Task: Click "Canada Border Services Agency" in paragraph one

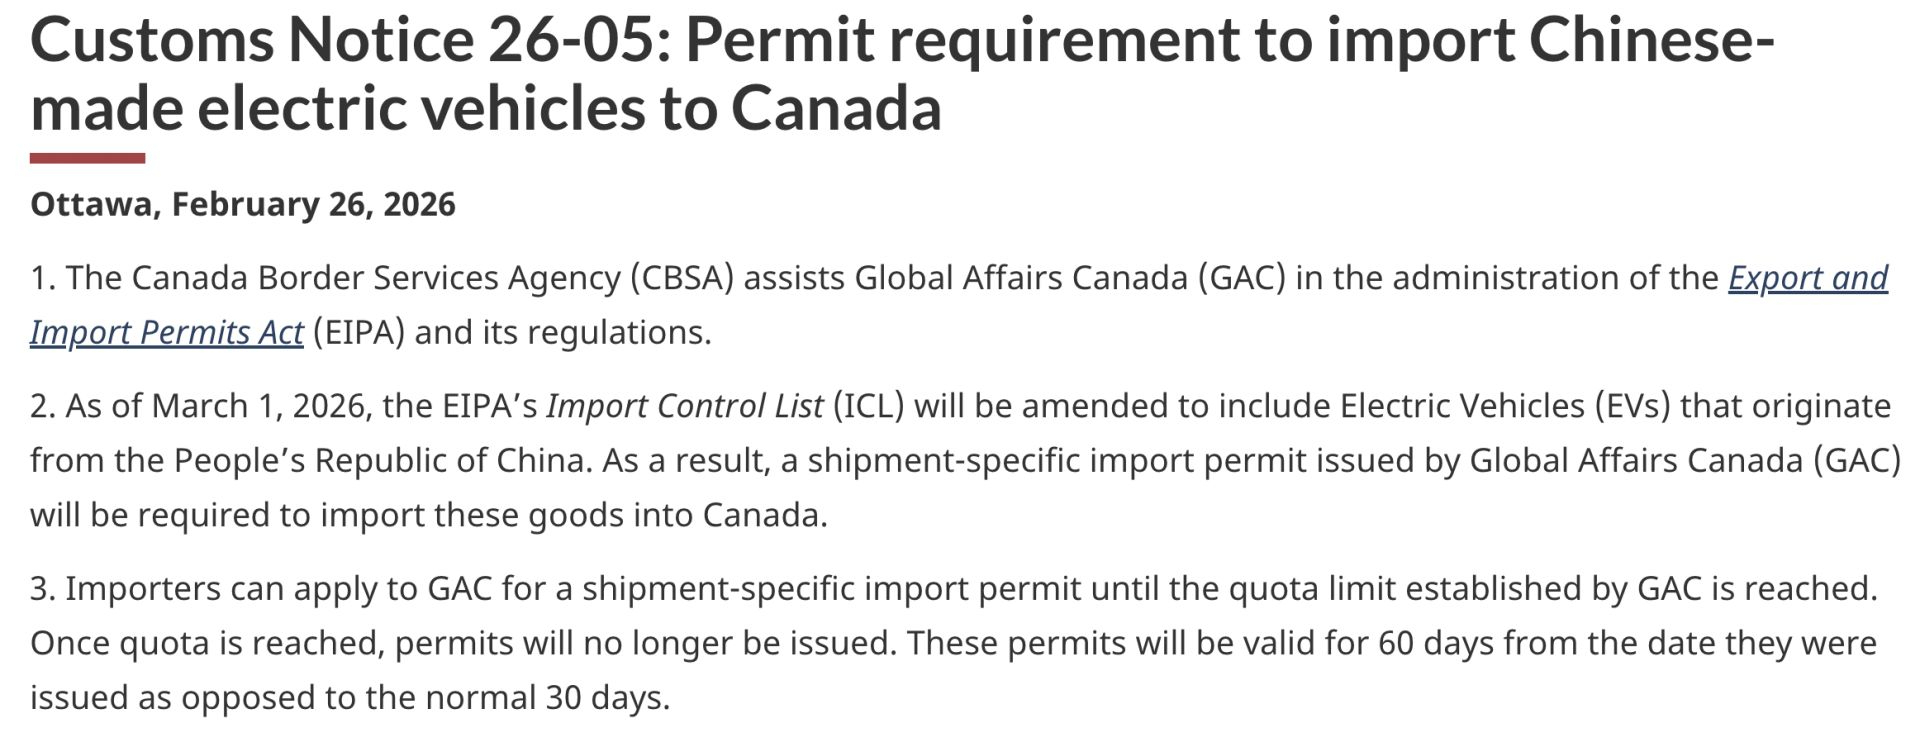Action: (x=375, y=278)
